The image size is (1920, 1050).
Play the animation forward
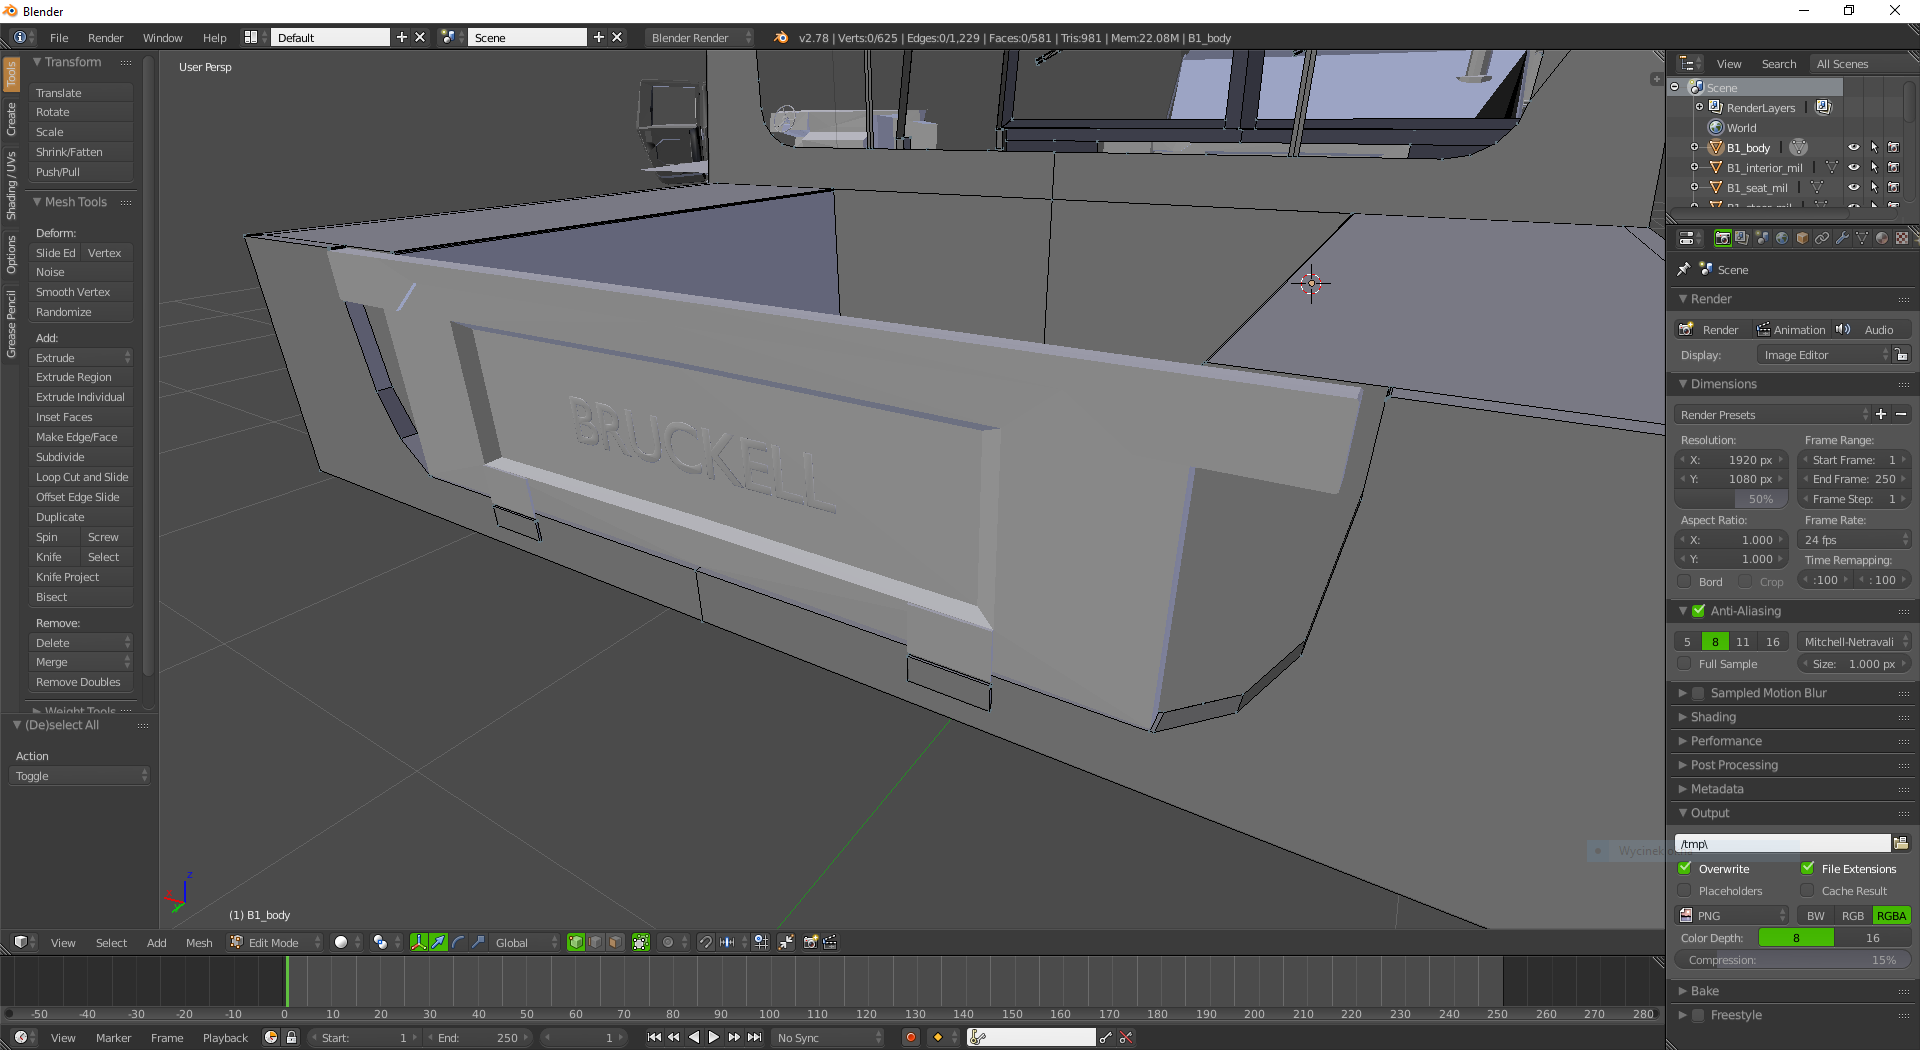pos(714,1037)
